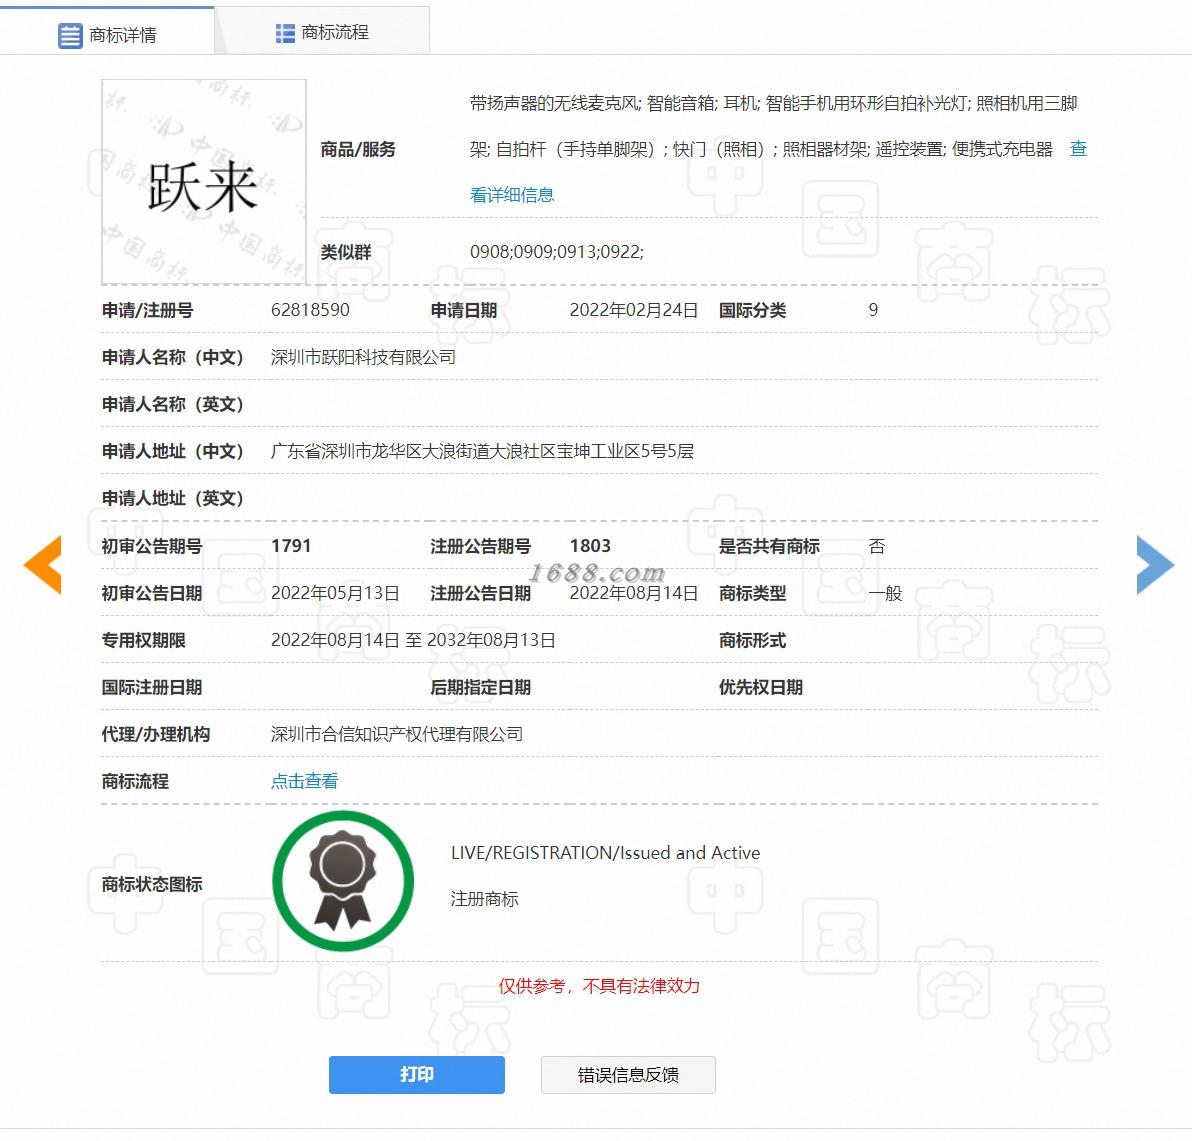
Task: Select agency name 深圳市合信知识产权代理有限公司
Action: 397,734
